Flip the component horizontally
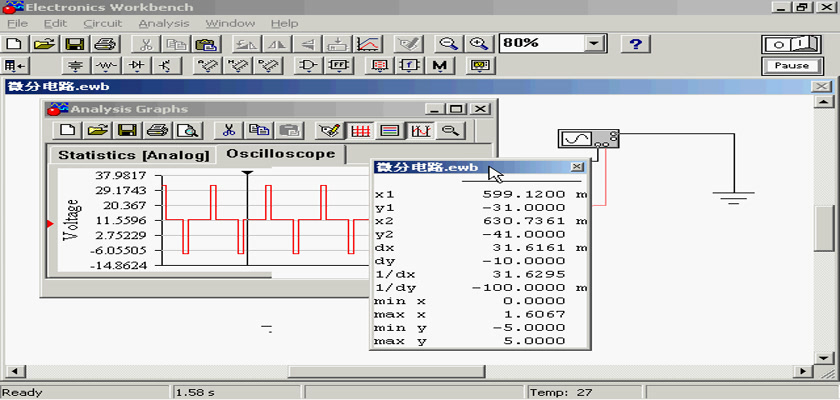The image size is (840, 400). pyautogui.click(x=277, y=43)
